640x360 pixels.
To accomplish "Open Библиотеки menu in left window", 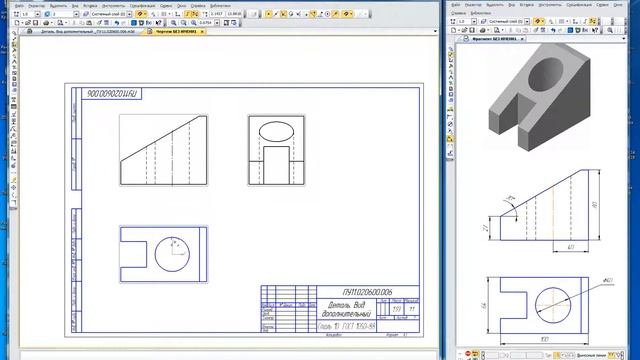I will point(220,6).
